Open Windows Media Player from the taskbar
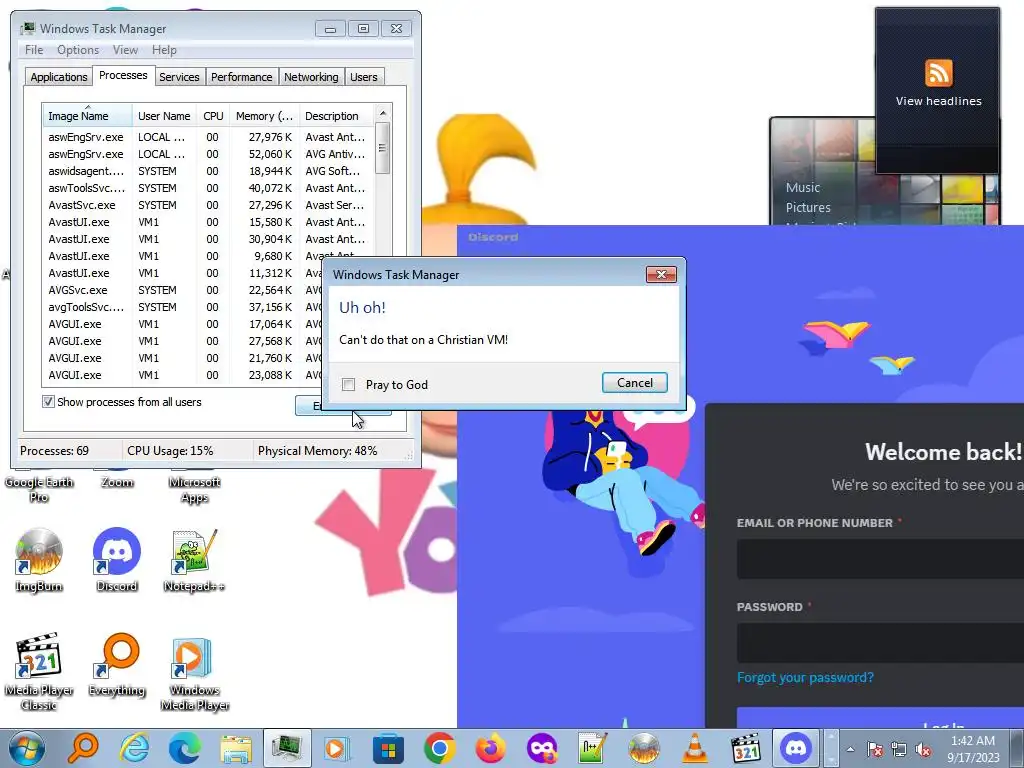Screen dimensions: 1024x768 [x=338, y=748]
